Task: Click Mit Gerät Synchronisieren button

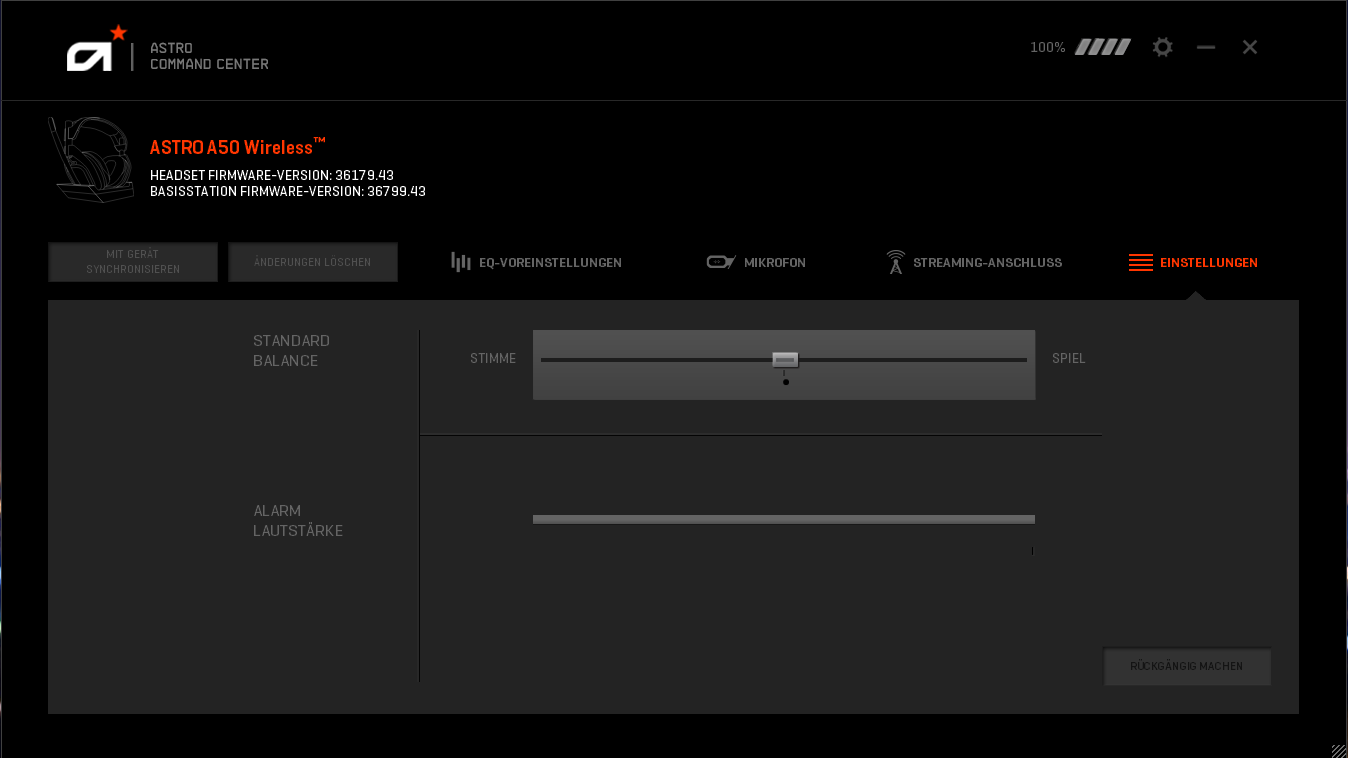Action: (x=133, y=262)
